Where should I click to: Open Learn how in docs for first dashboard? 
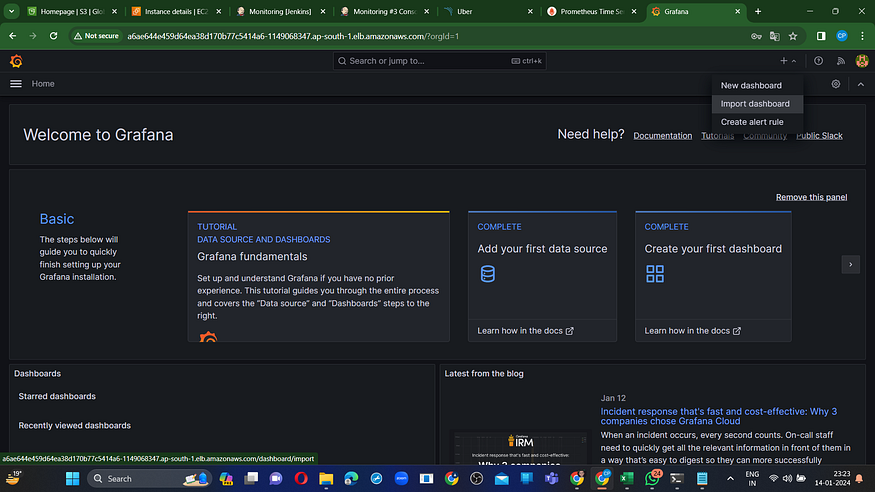click(693, 331)
